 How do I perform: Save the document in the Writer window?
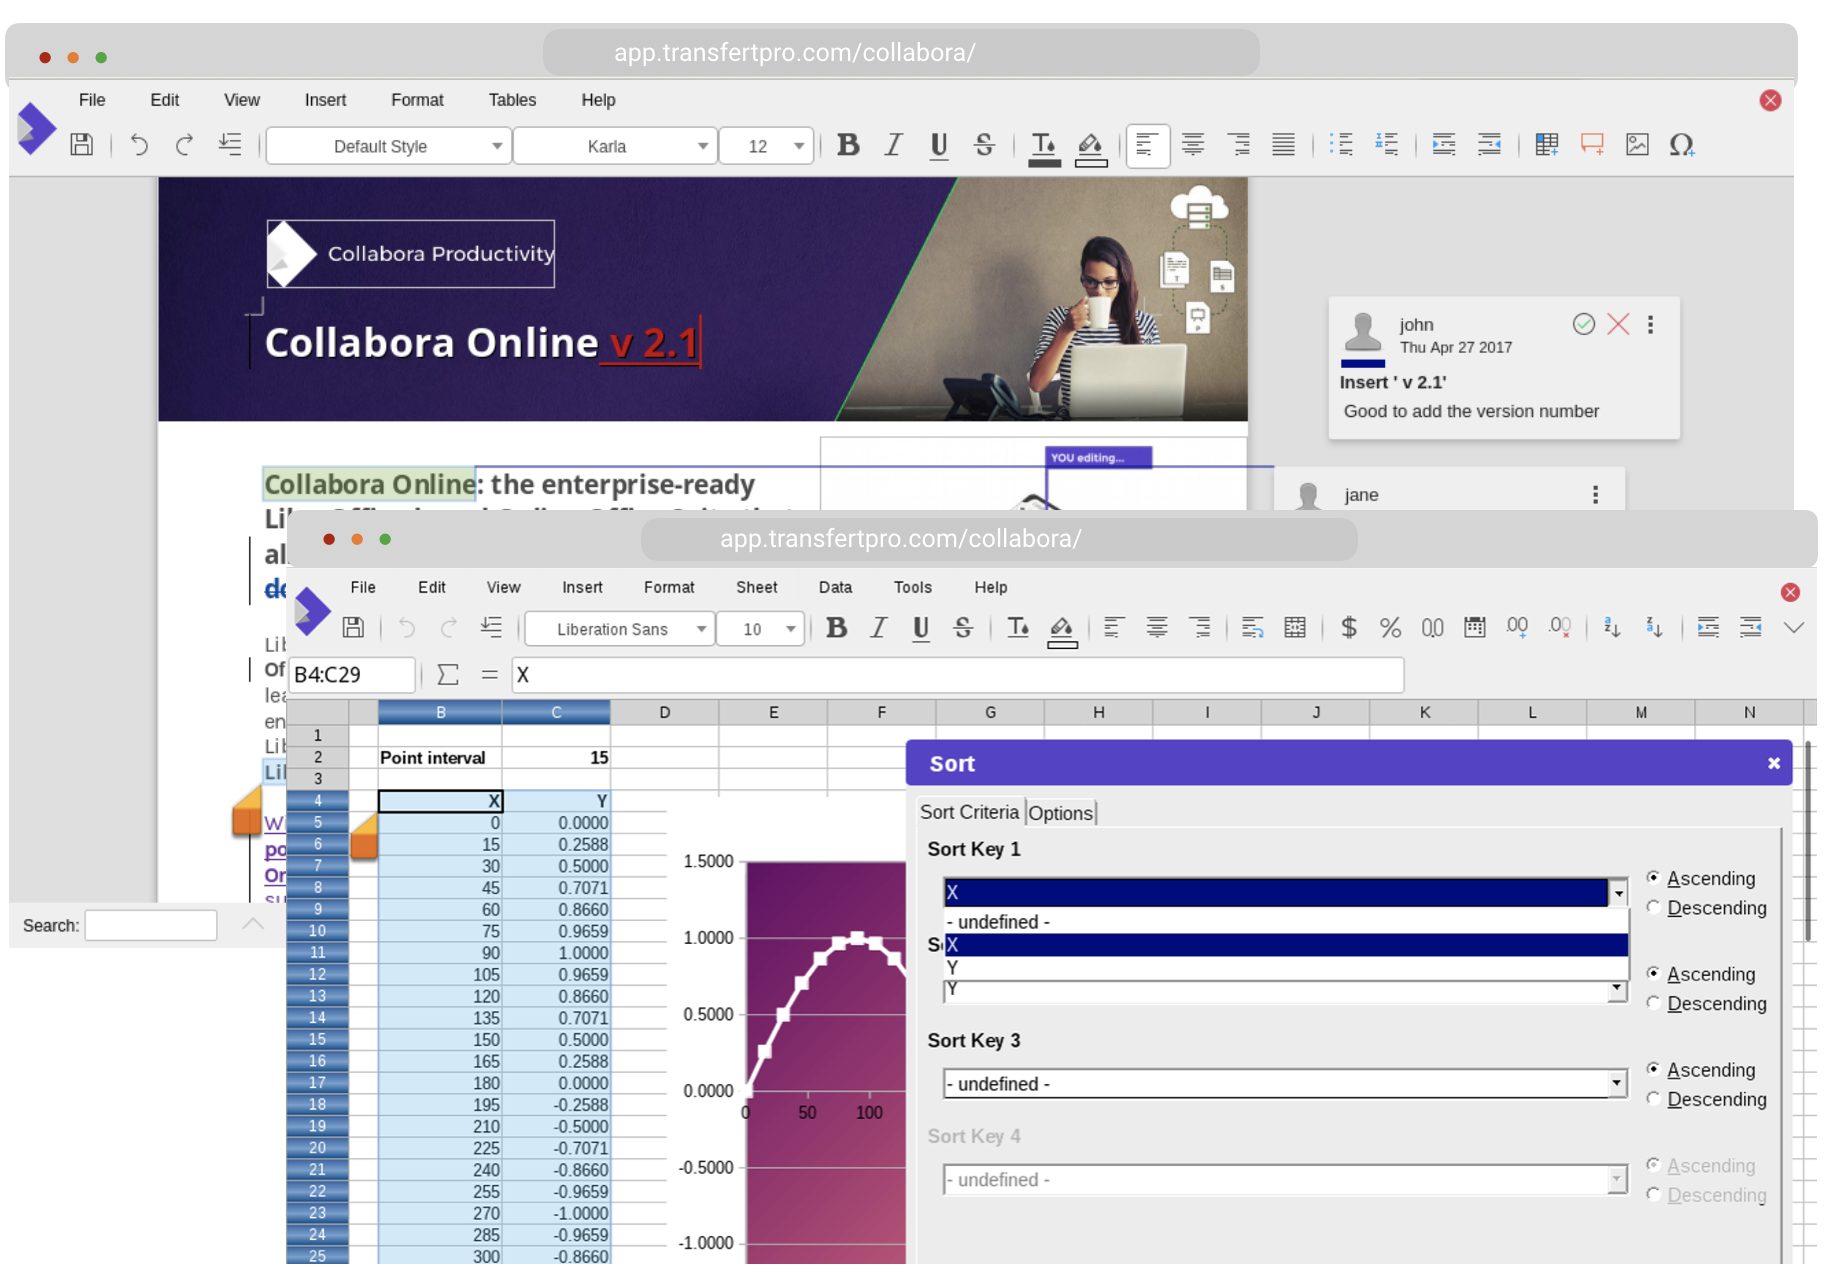82,145
